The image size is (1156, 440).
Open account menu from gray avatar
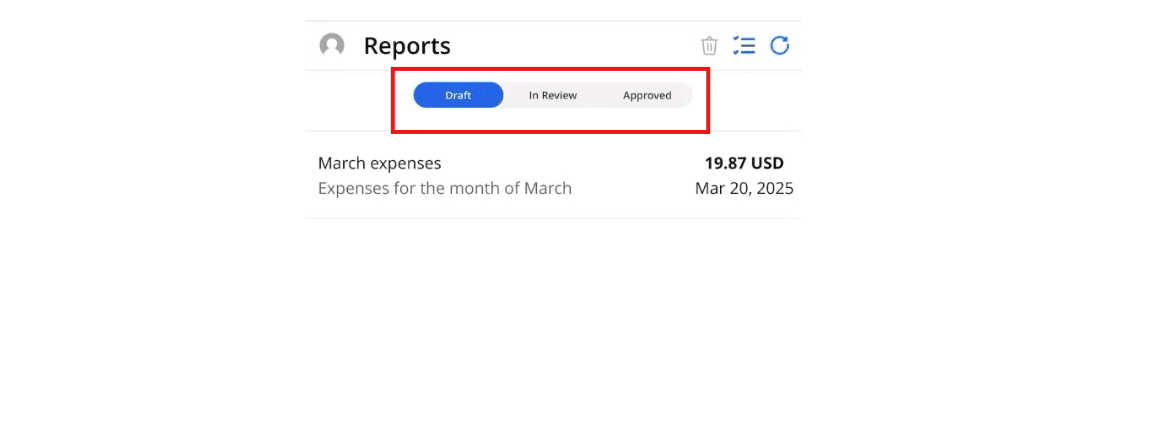pyautogui.click(x=332, y=45)
